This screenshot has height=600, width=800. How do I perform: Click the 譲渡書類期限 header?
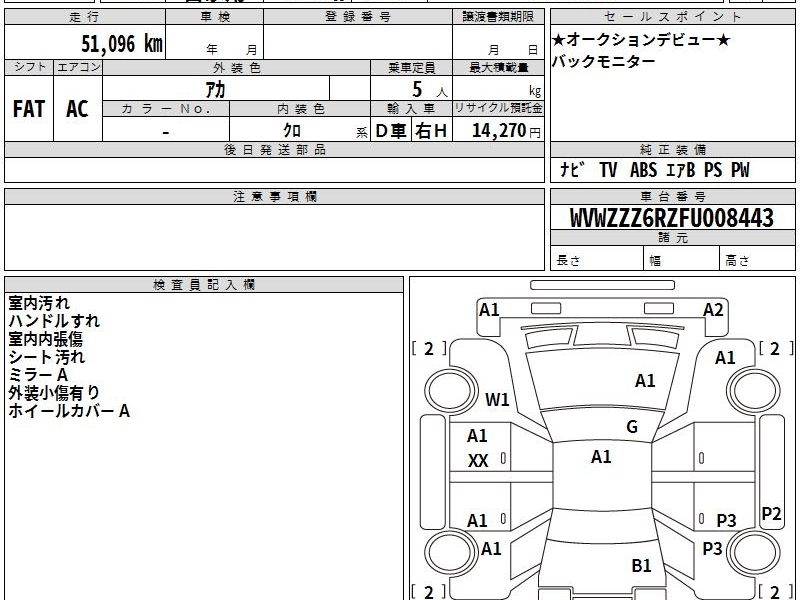(x=498, y=17)
